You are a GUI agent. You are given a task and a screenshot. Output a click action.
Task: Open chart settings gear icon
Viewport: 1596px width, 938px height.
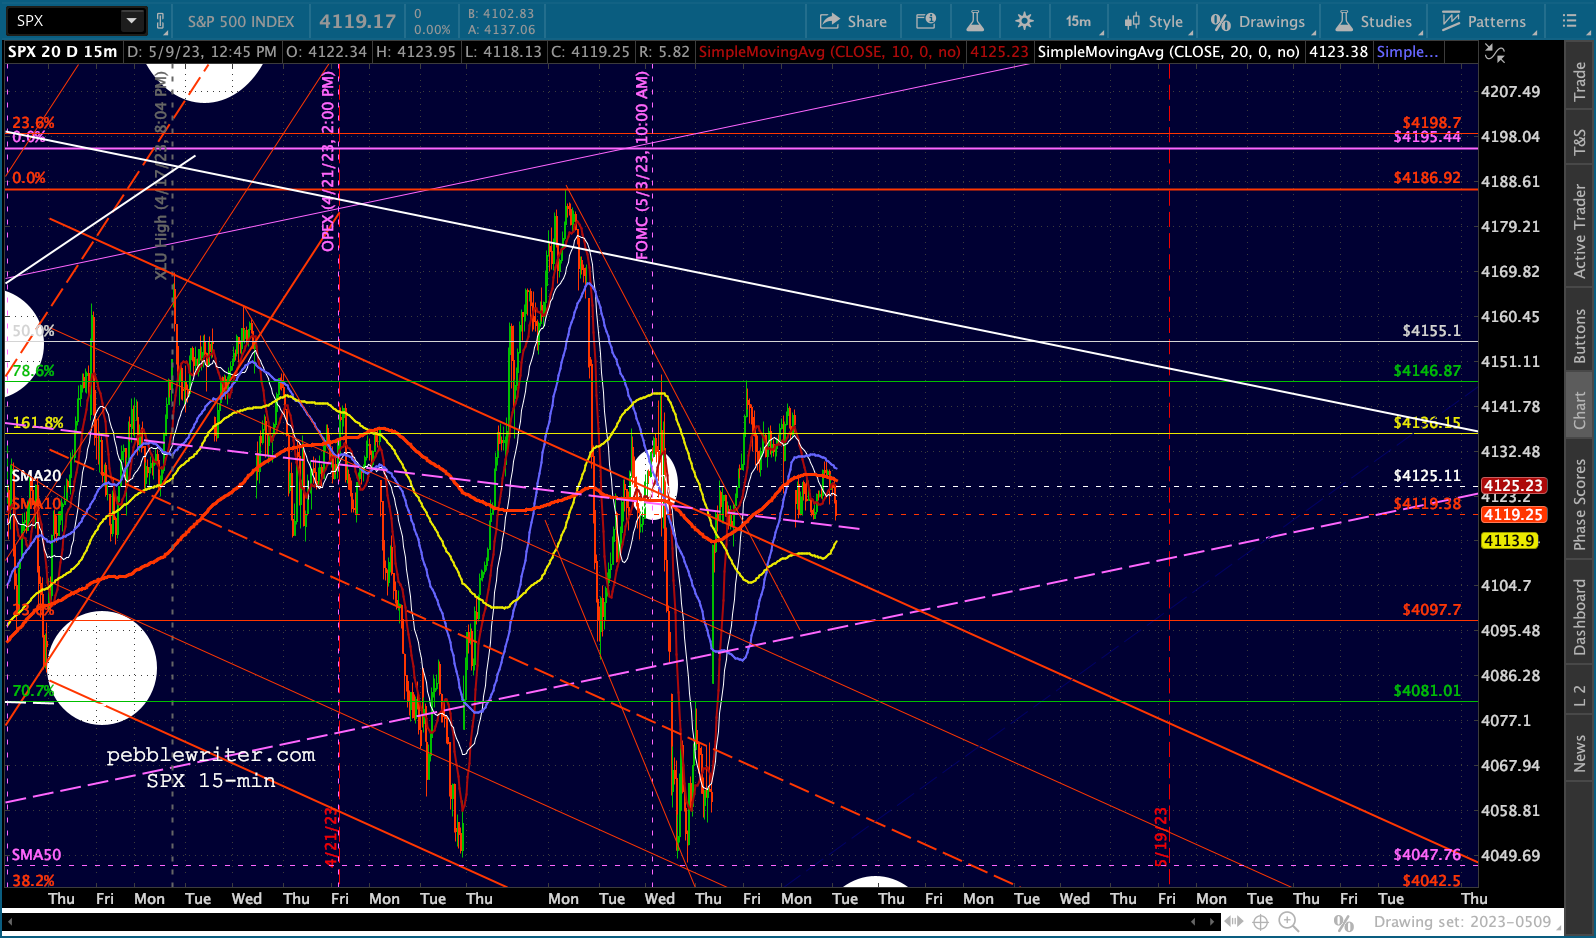coord(1024,21)
